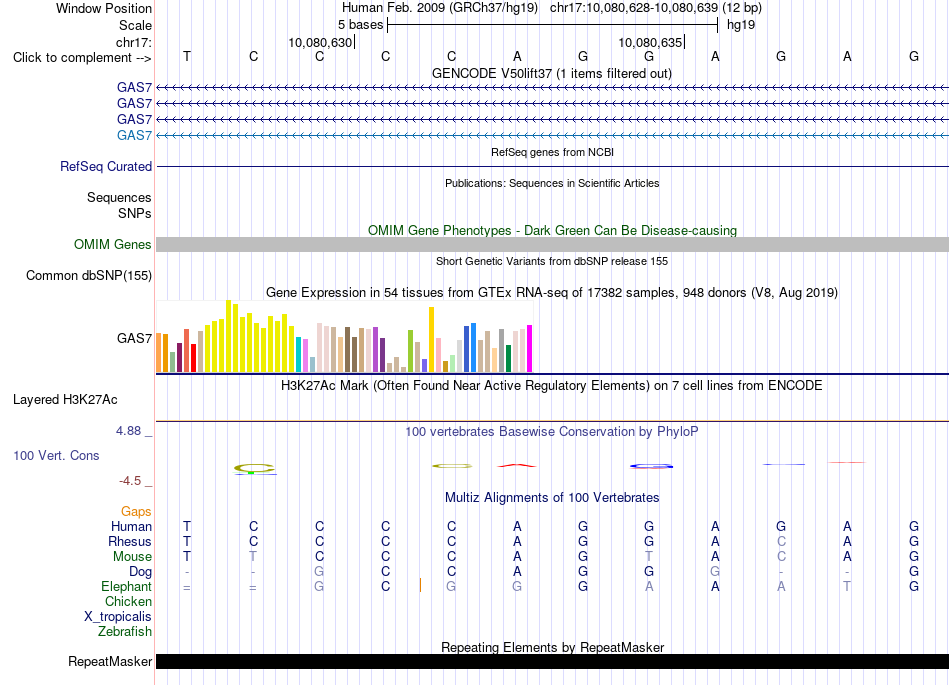This screenshot has width=950, height=685.
Task: Select the Rhesus species label
Action: [130, 541]
